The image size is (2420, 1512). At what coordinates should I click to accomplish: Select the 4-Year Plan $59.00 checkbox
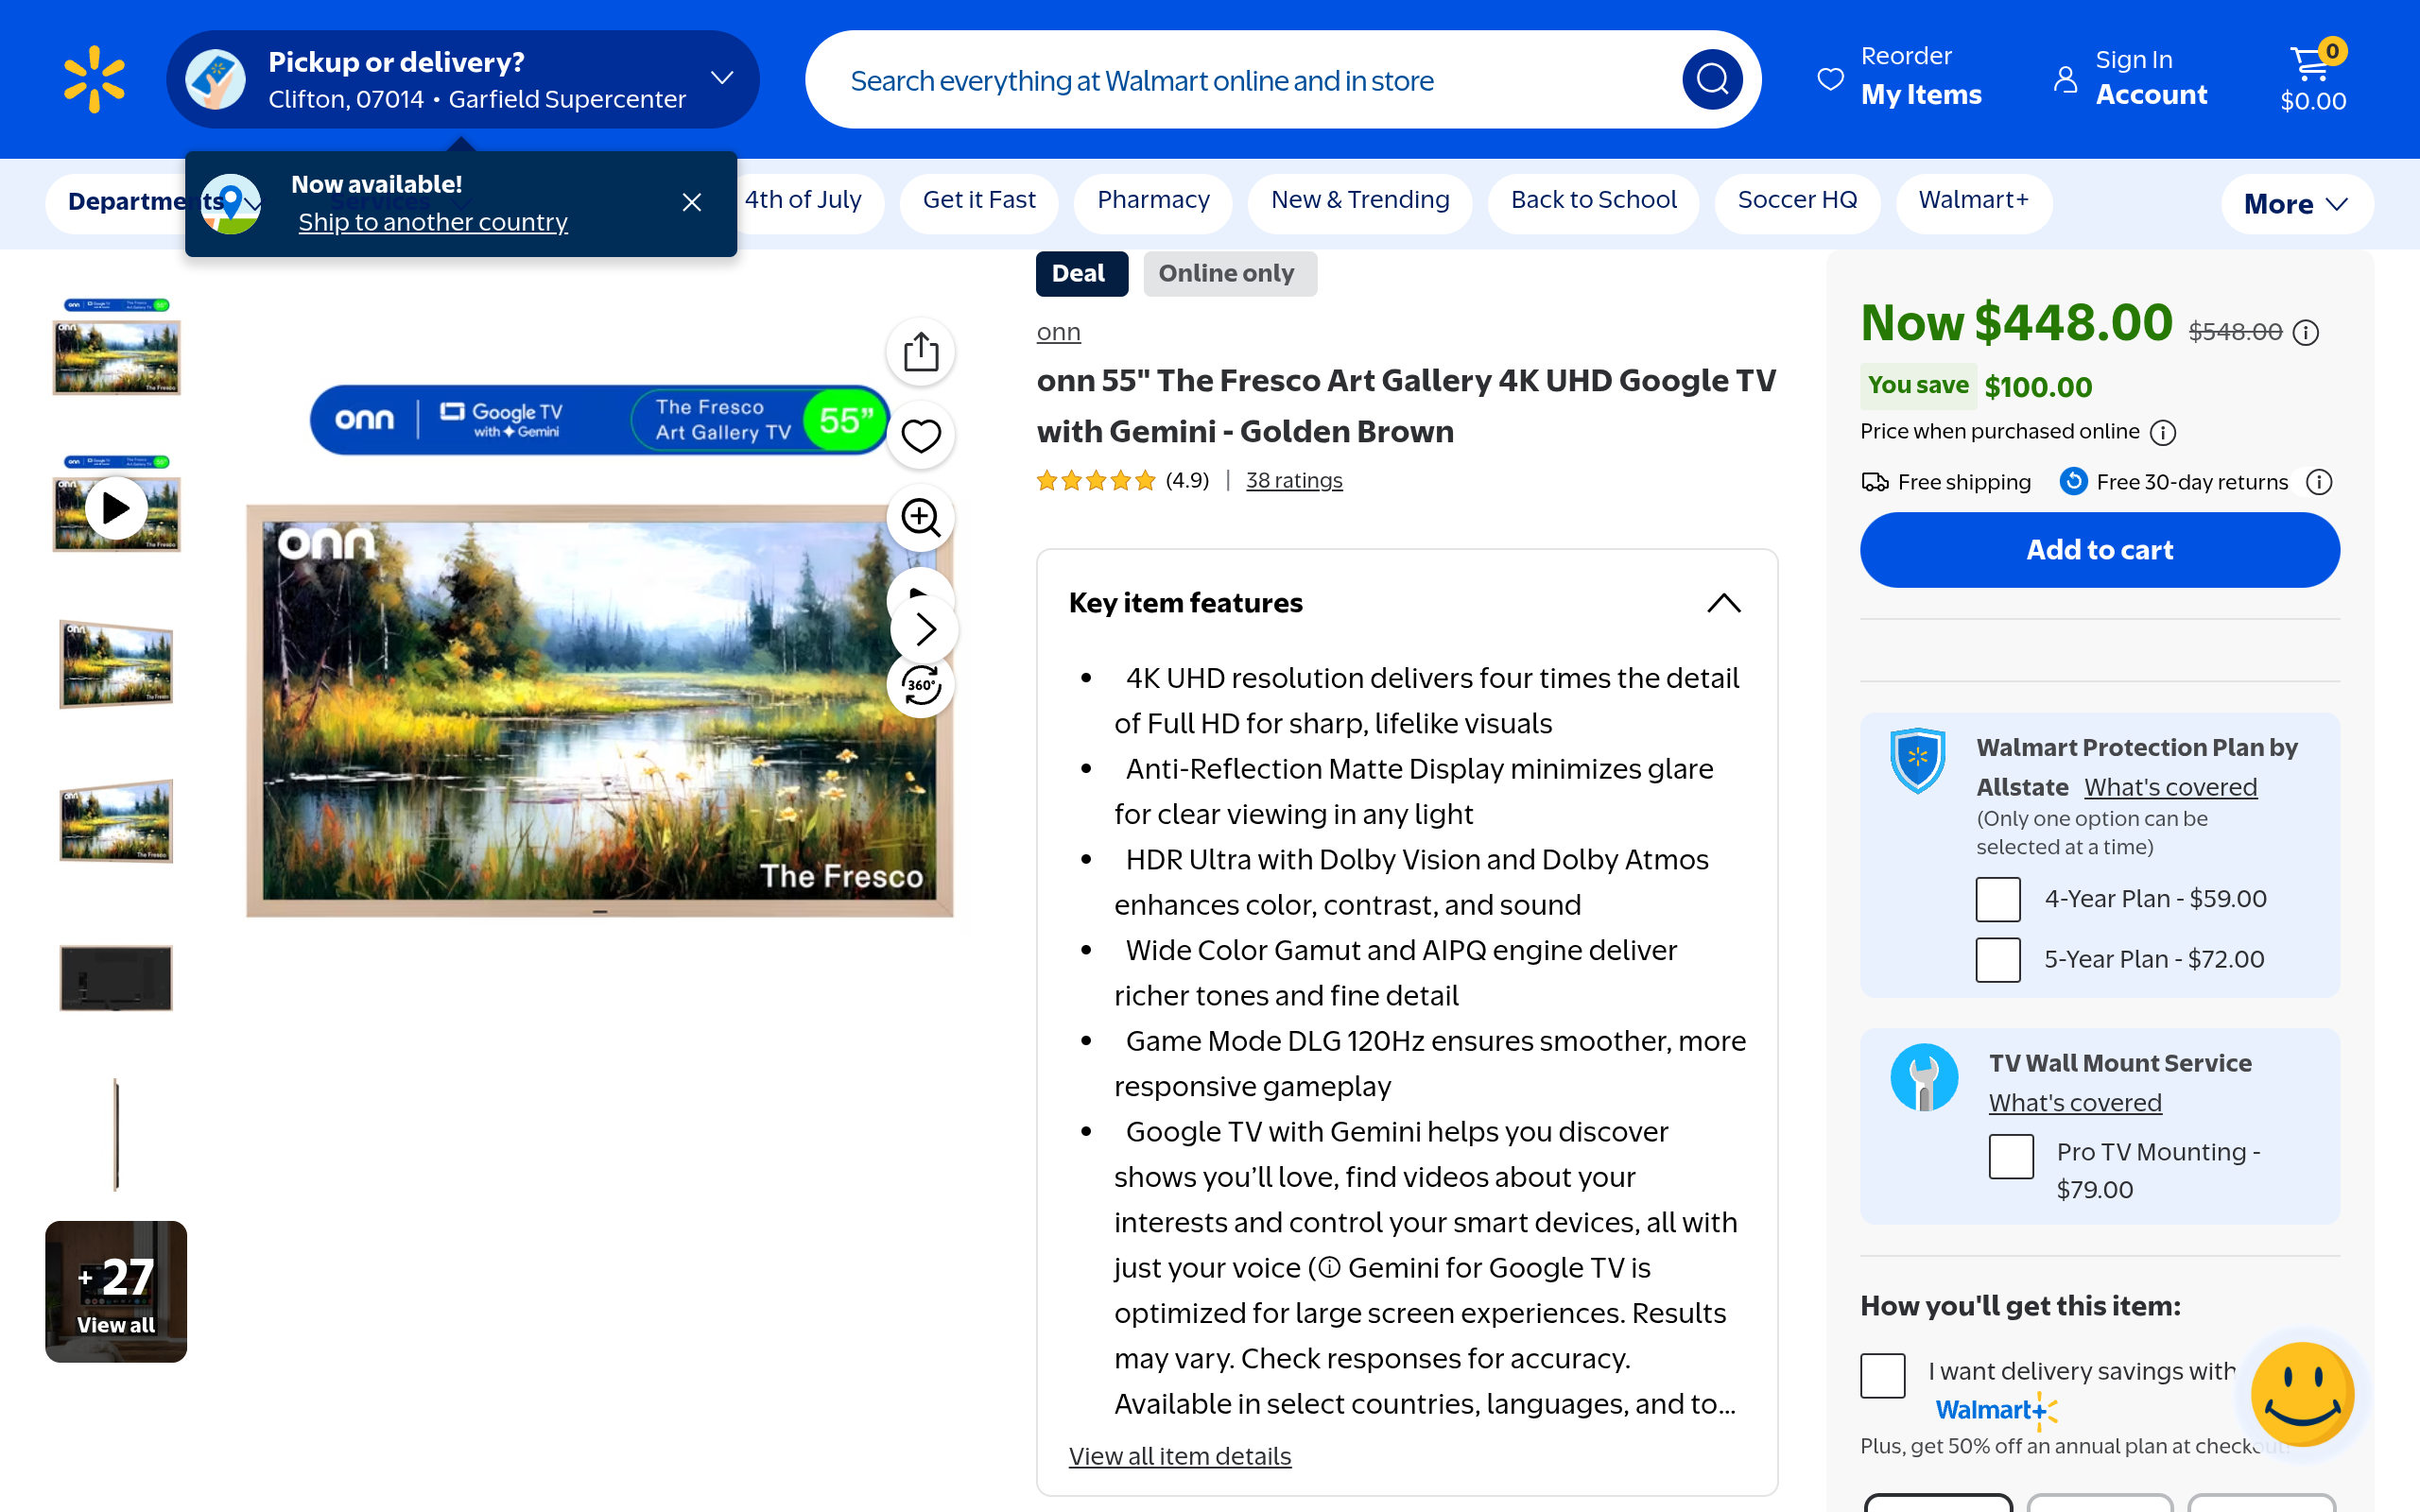point(1998,899)
